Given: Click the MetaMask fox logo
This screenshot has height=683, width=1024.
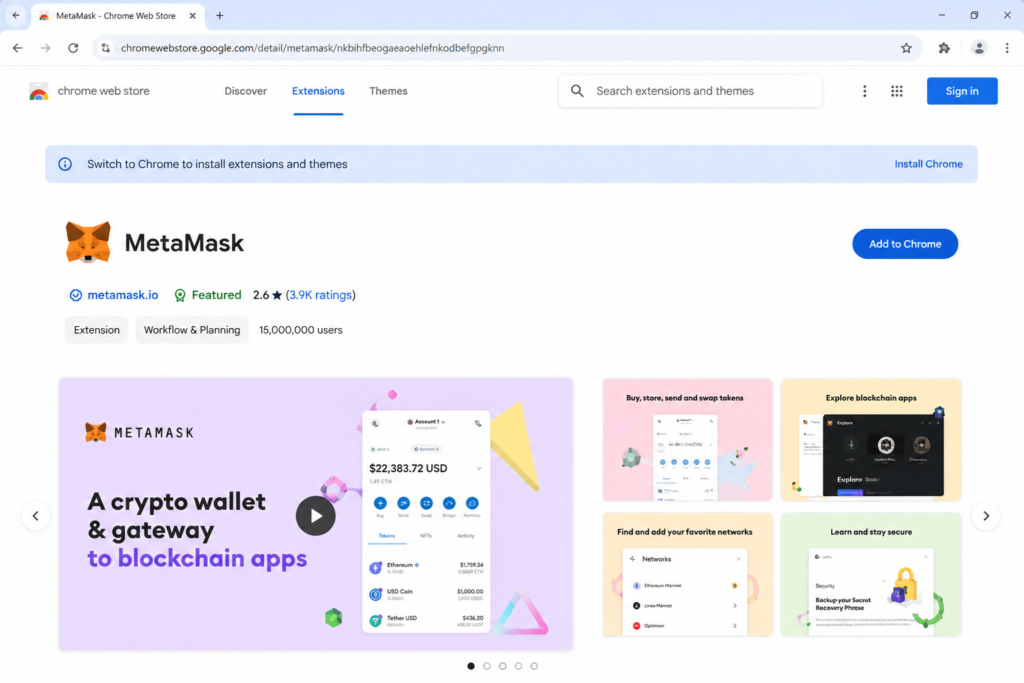Looking at the screenshot, I should [x=88, y=242].
